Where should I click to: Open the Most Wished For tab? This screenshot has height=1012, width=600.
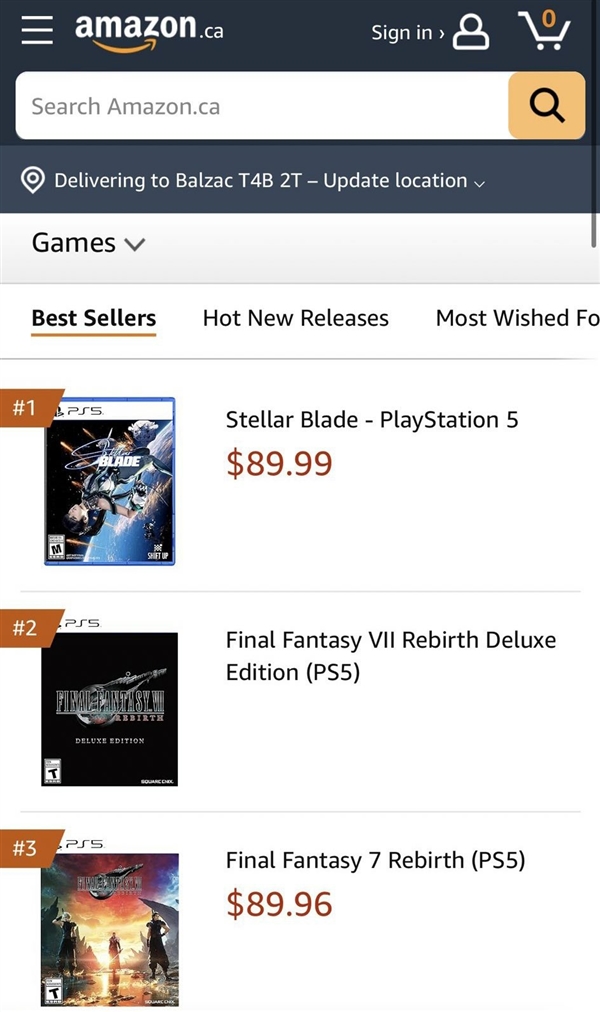click(517, 318)
